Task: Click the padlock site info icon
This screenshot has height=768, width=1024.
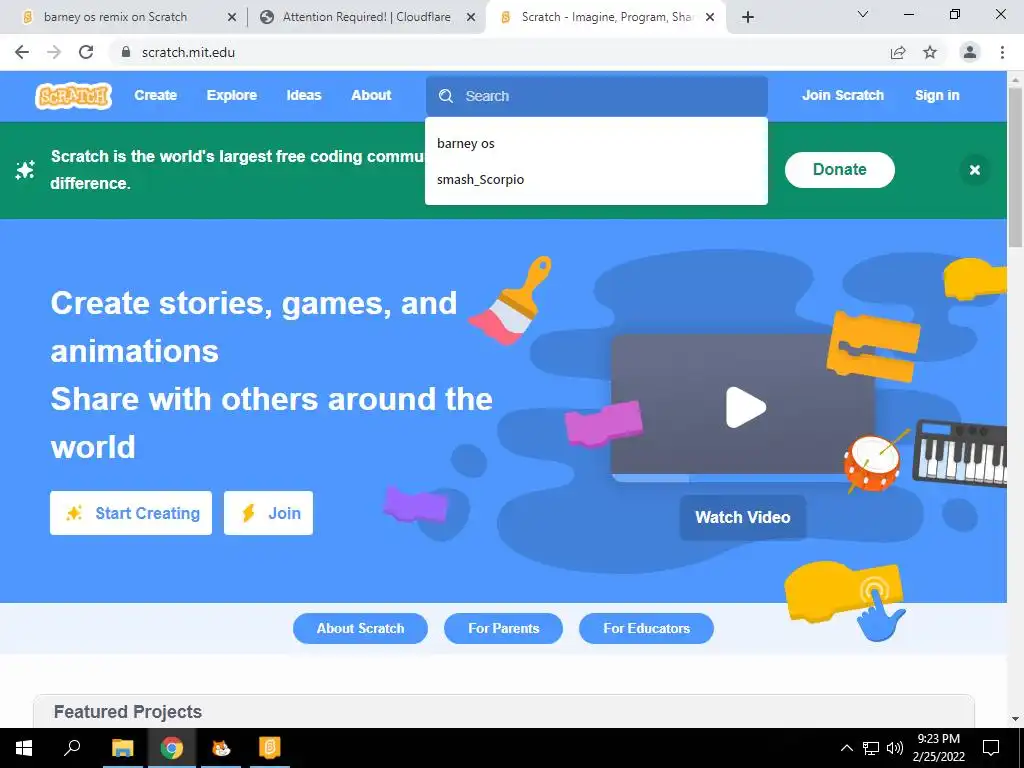Action: click(x=126, y=52)
